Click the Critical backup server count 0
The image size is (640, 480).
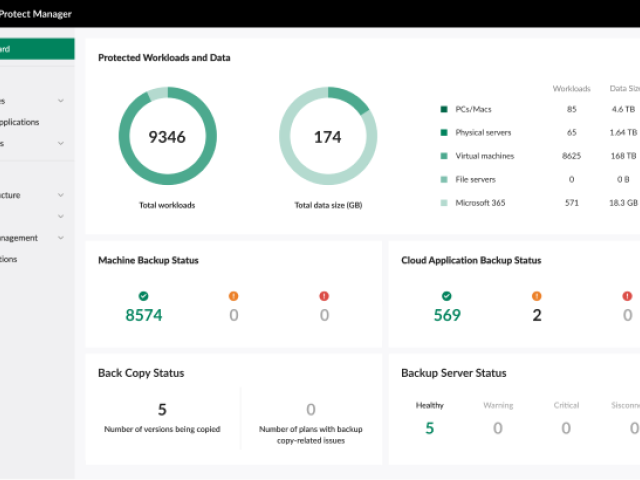click(x=566, y=428)
